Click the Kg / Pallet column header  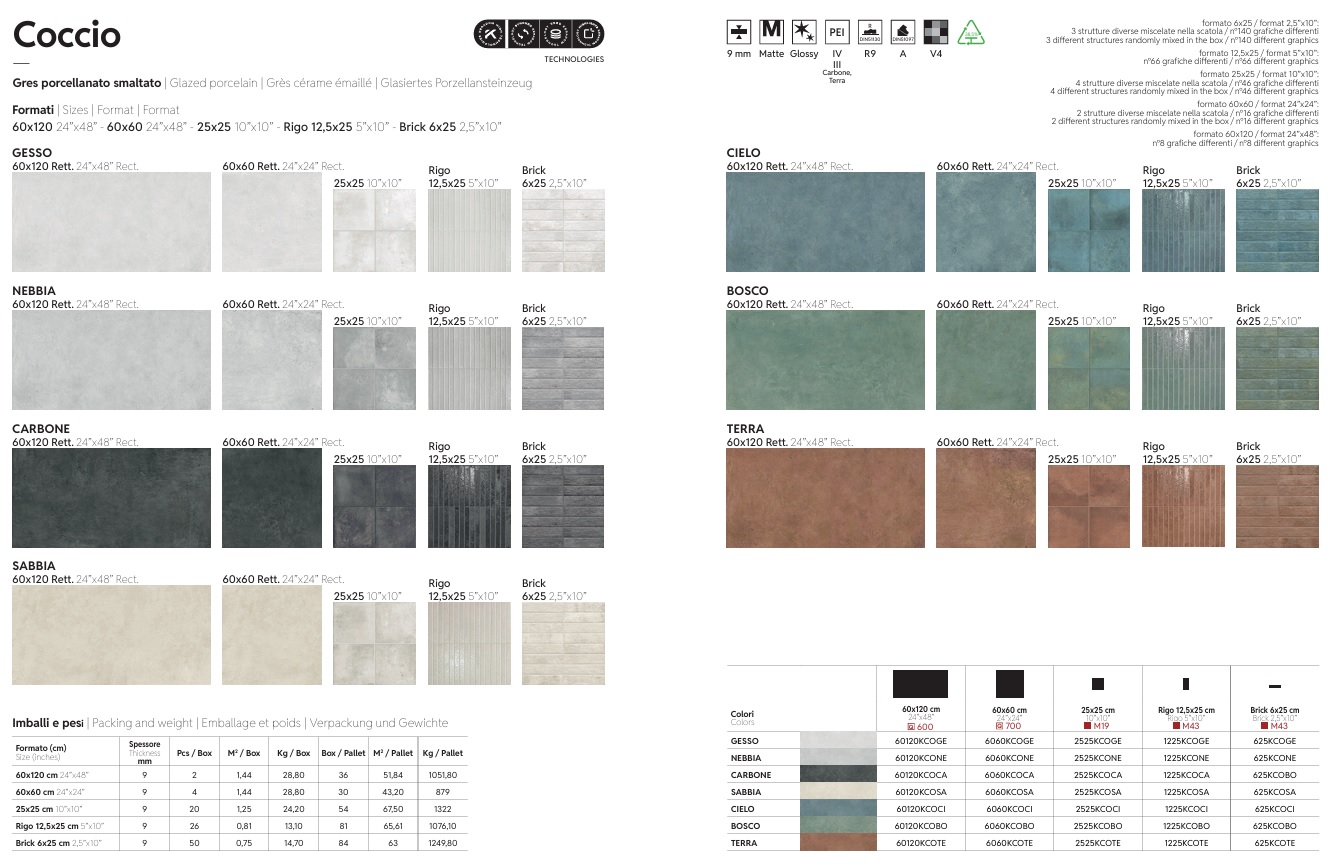point(442,753)
